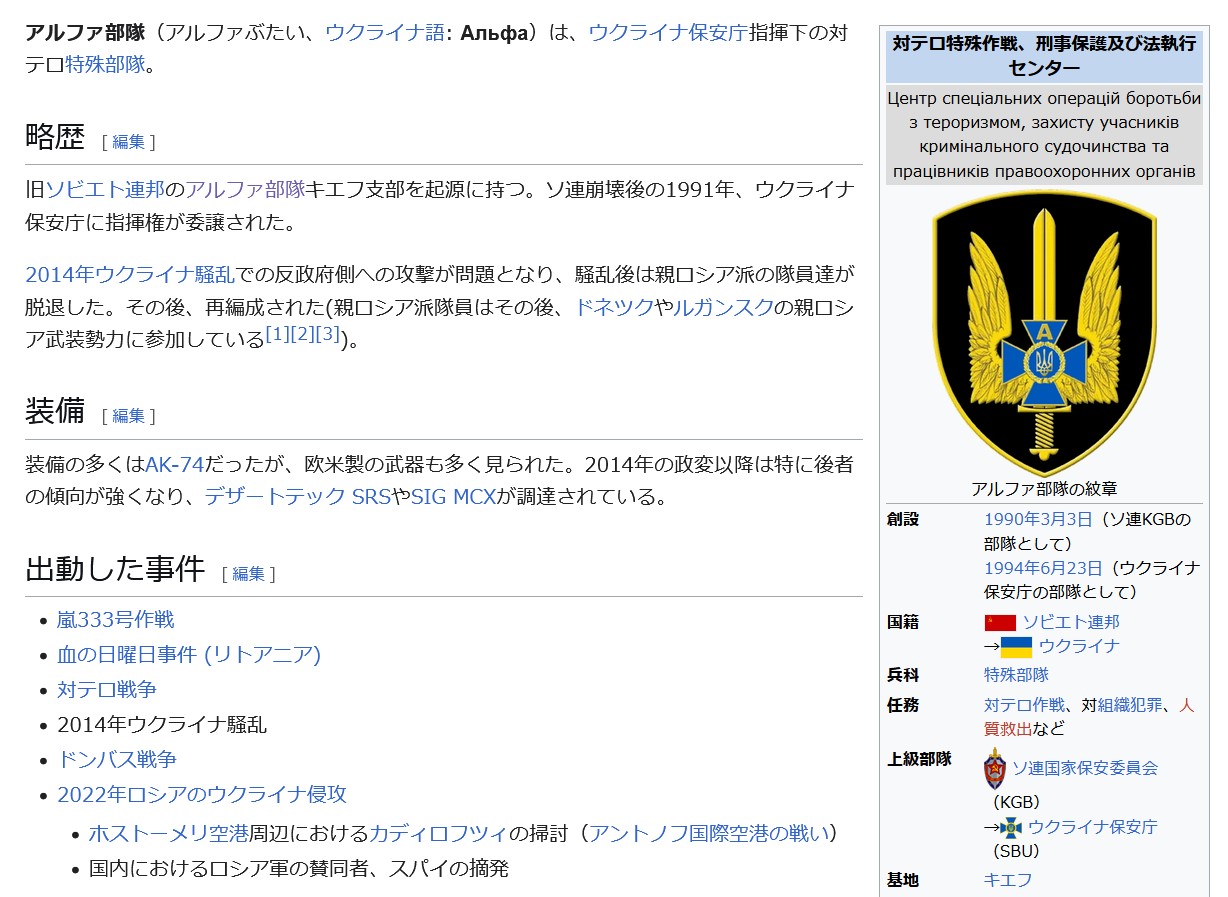Click the Ukrainian name Центр спеціальних операцій text
1228x897 pixels.
[x=1044, y=135]
